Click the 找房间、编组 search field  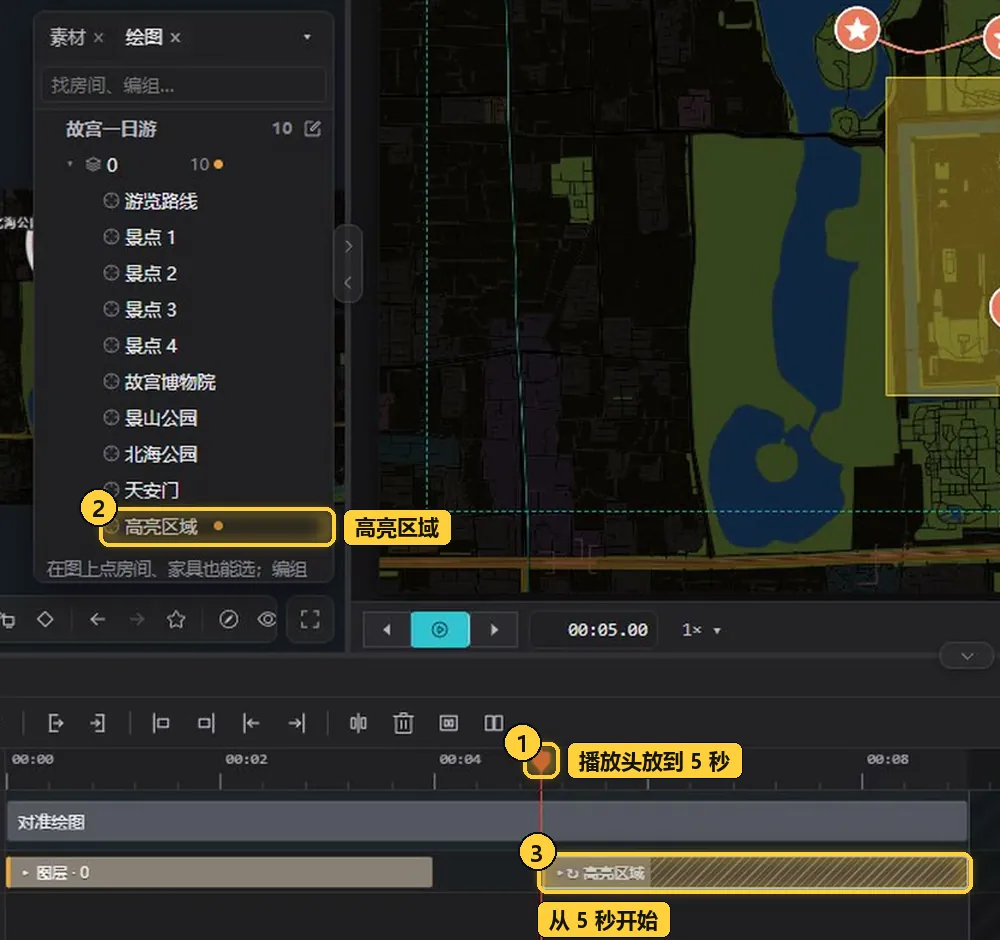click(x=184, y=85)
